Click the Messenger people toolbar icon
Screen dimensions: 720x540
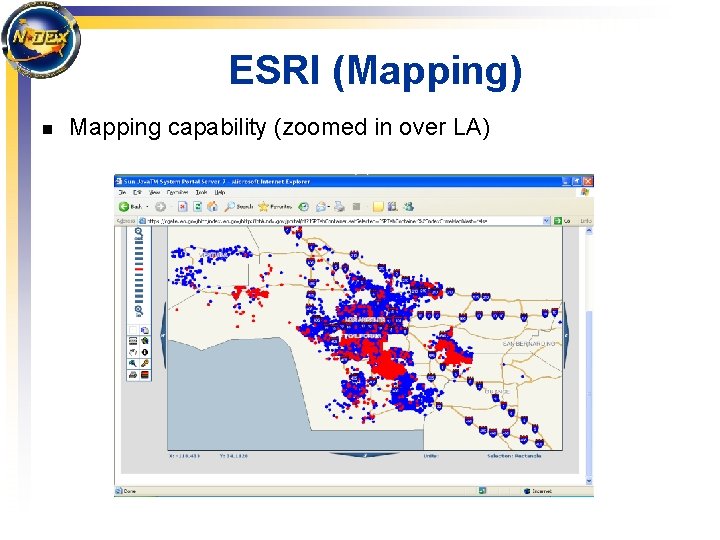[408, 207]
